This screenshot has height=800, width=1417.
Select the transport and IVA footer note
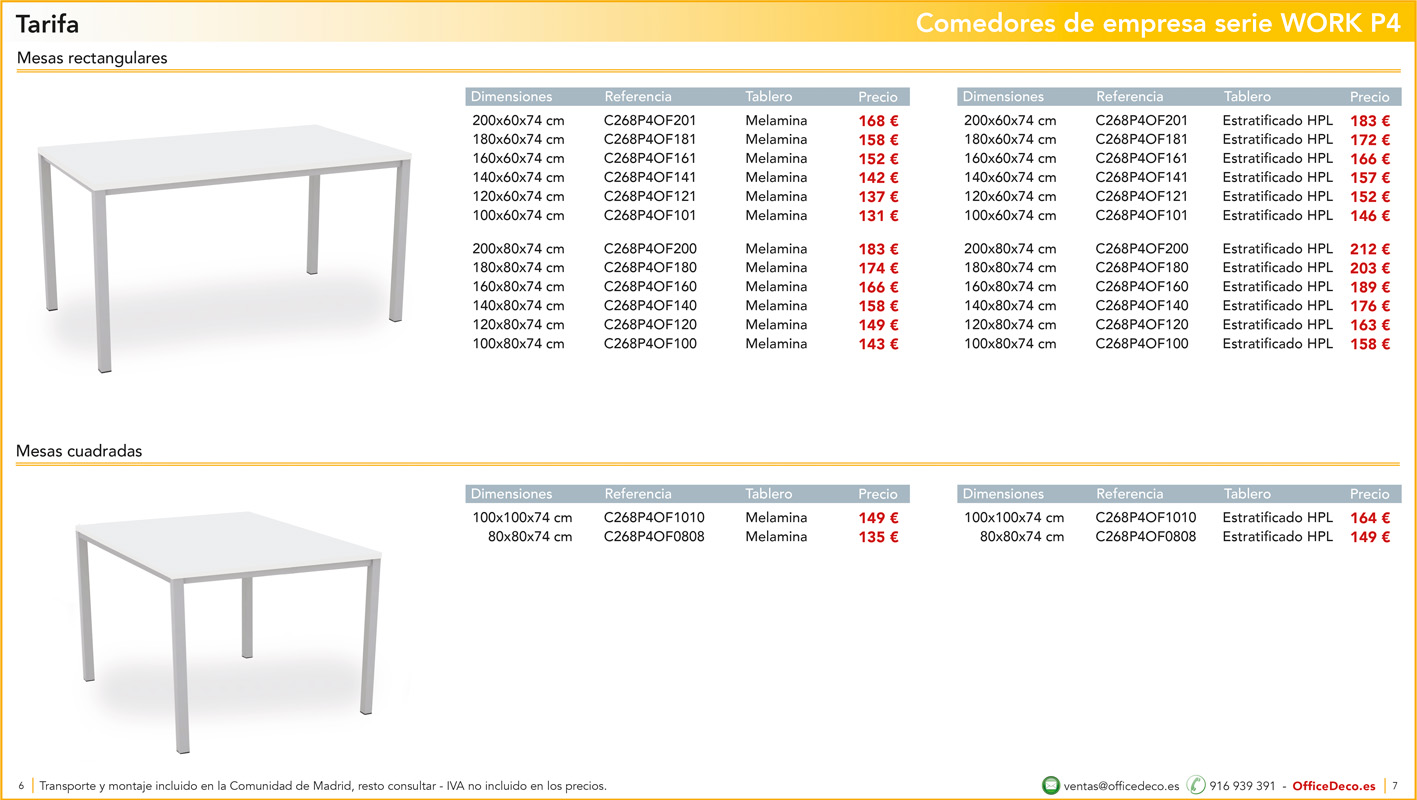point(323,786)
